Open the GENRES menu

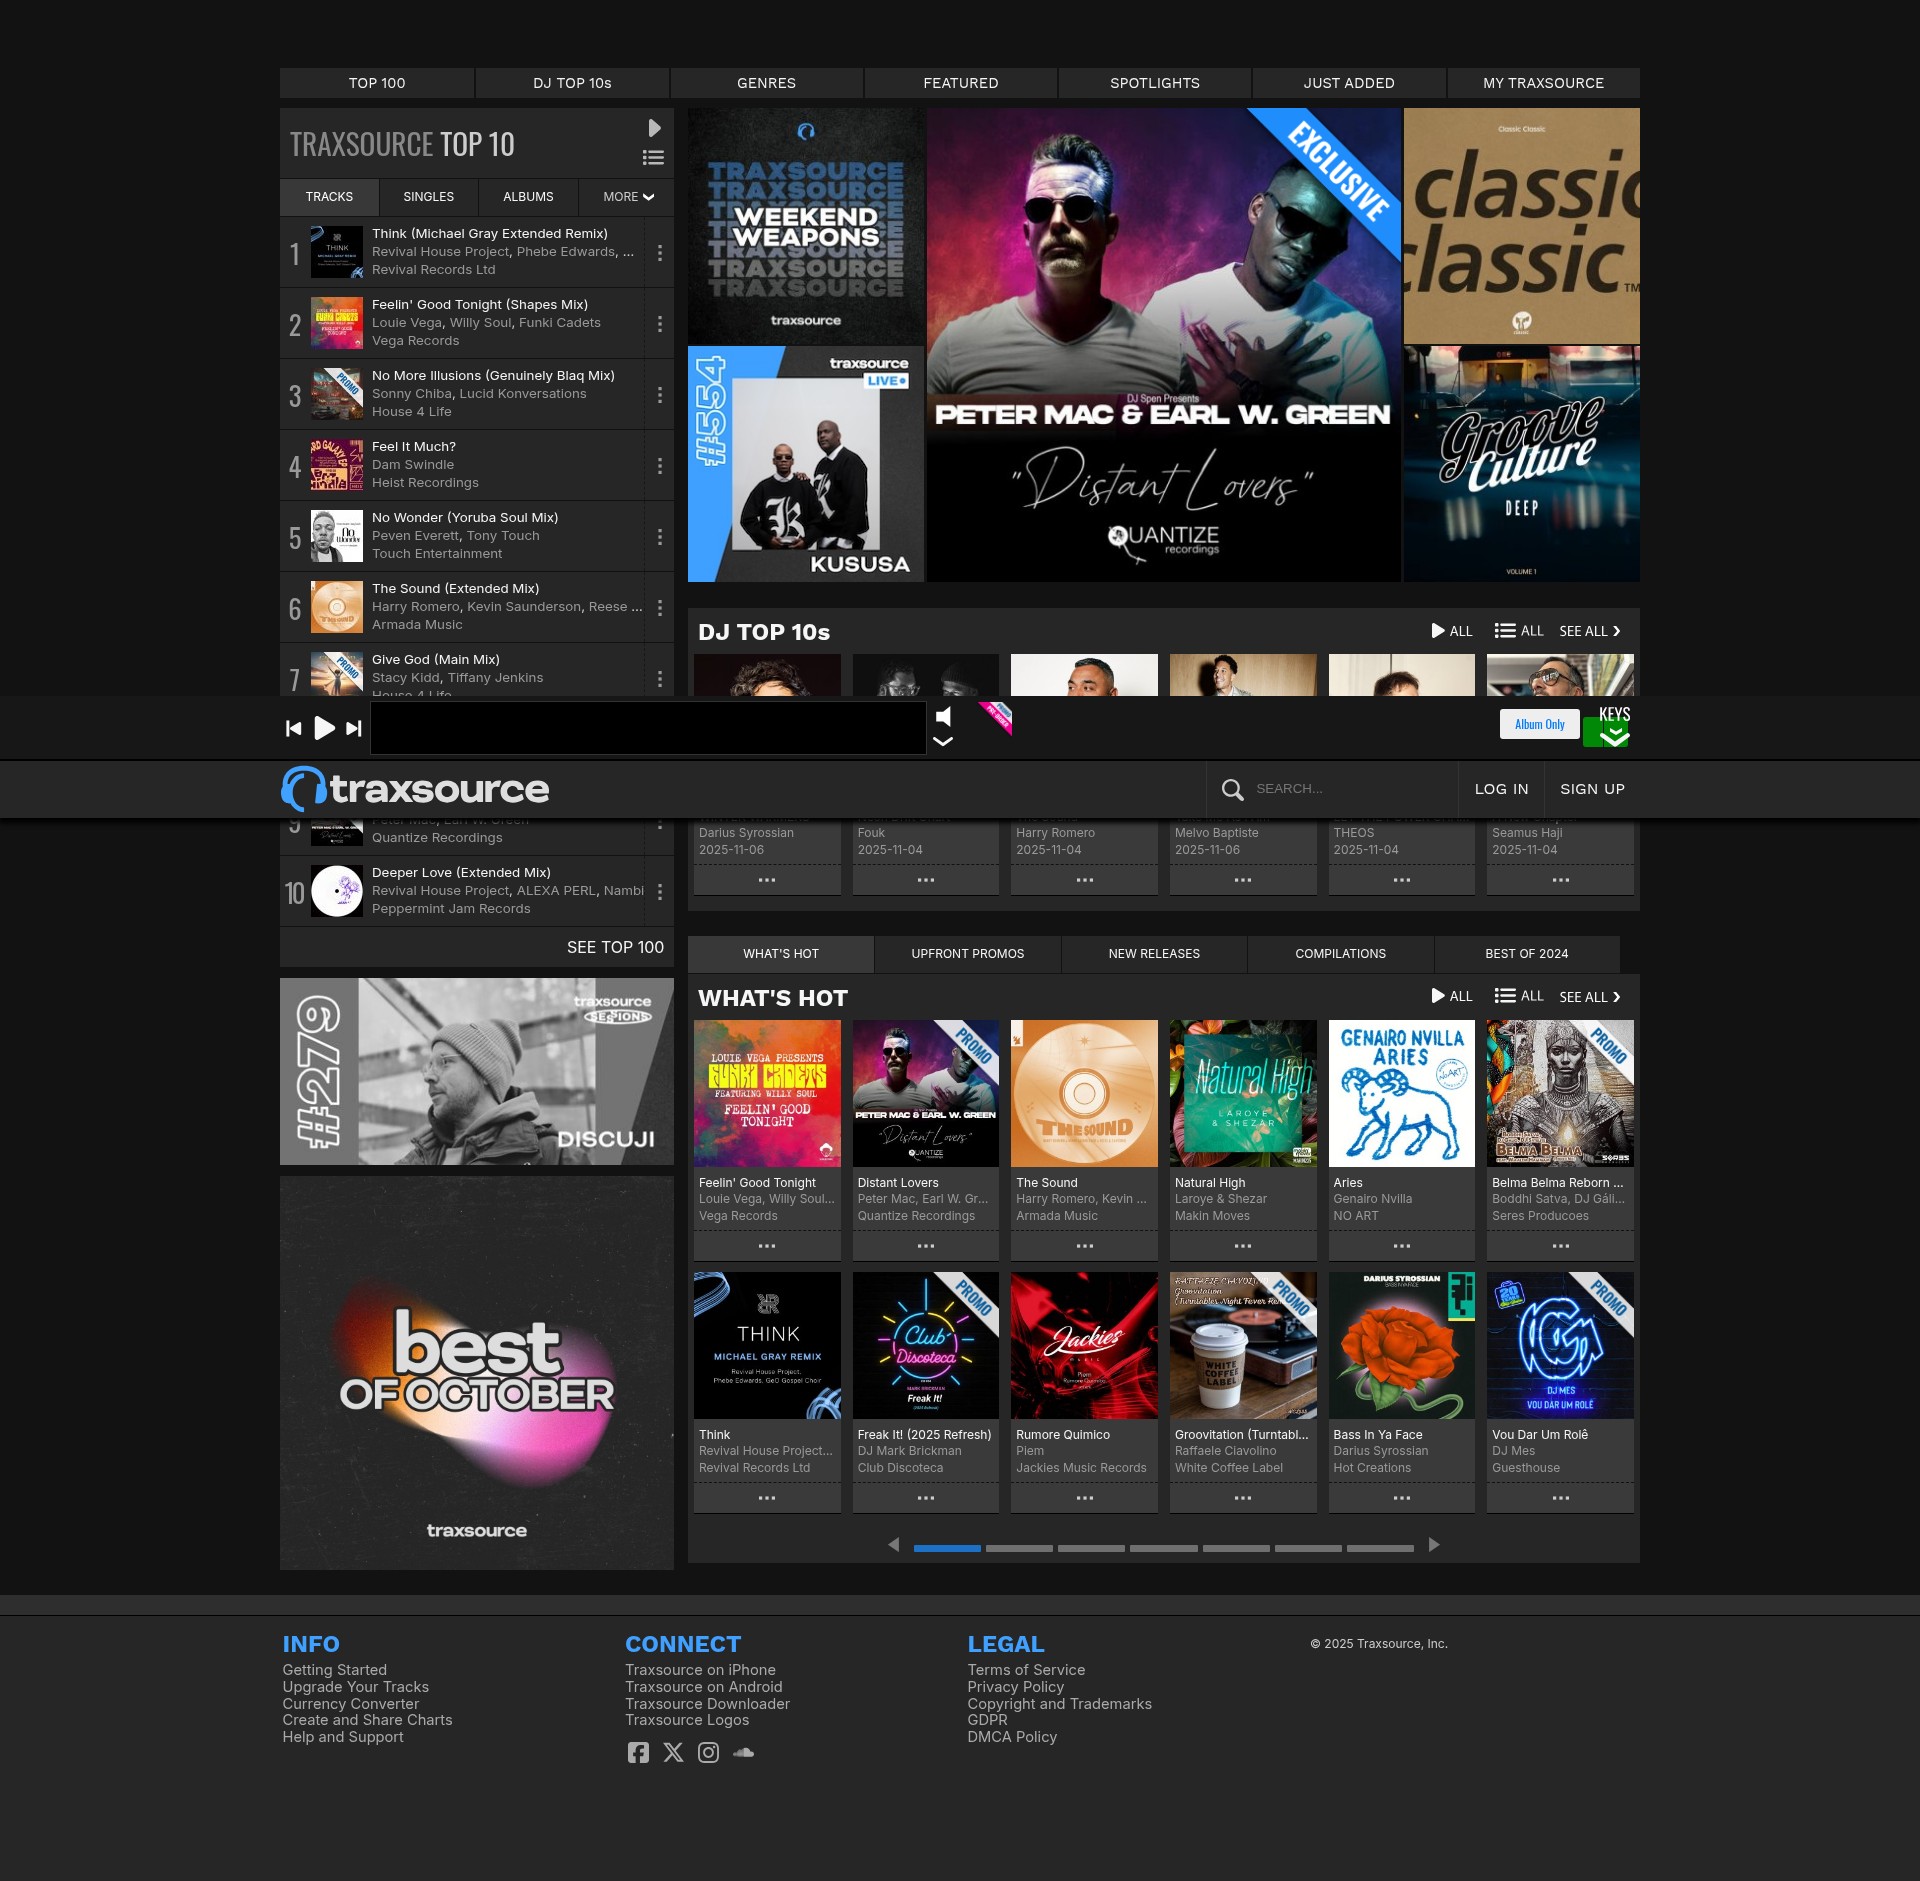766,83
